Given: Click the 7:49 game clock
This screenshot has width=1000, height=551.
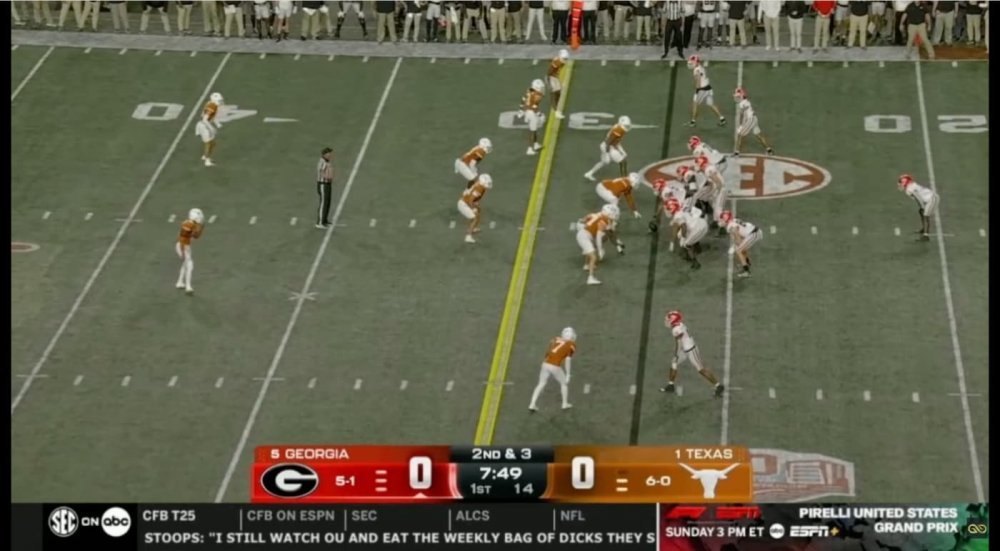Looking at the screenshot, I should [x=501, y=473].
